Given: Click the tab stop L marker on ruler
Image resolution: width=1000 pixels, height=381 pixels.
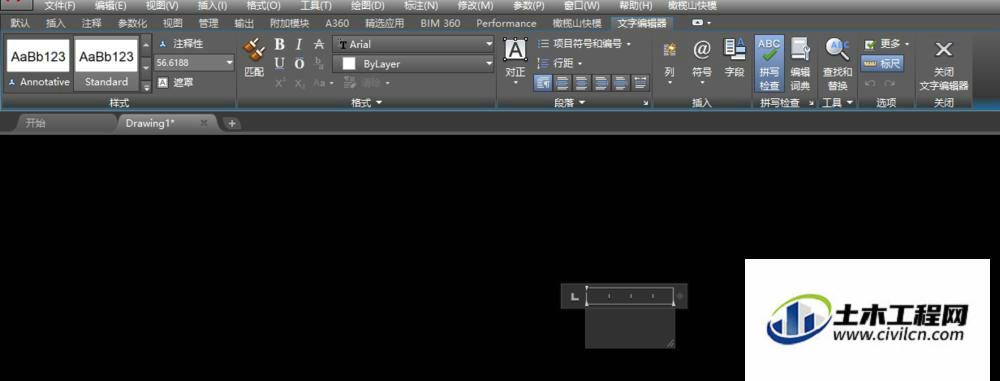Looking at the screenshot, I should pos(574,296).
